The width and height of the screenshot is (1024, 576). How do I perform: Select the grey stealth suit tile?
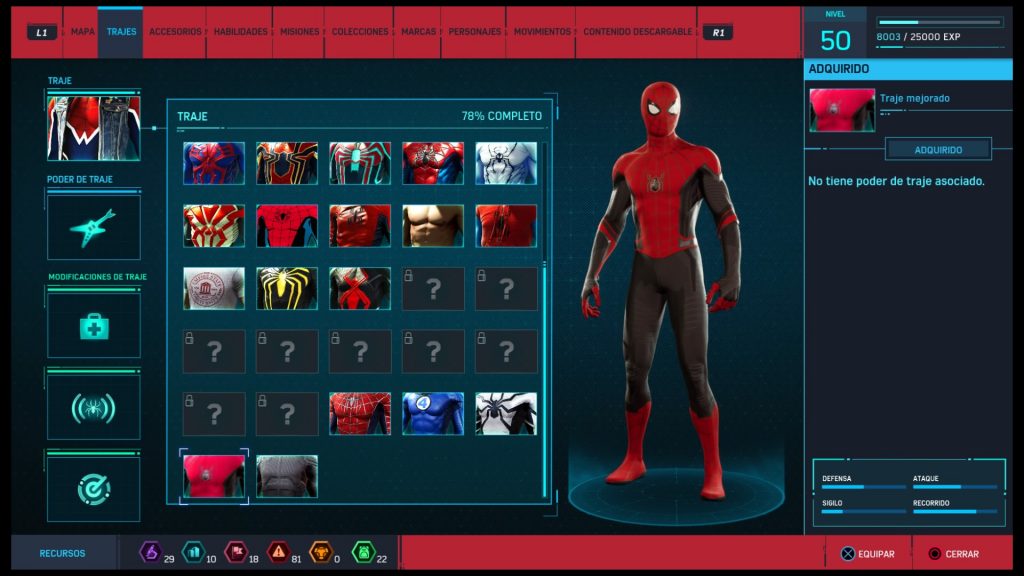point(287,477)
